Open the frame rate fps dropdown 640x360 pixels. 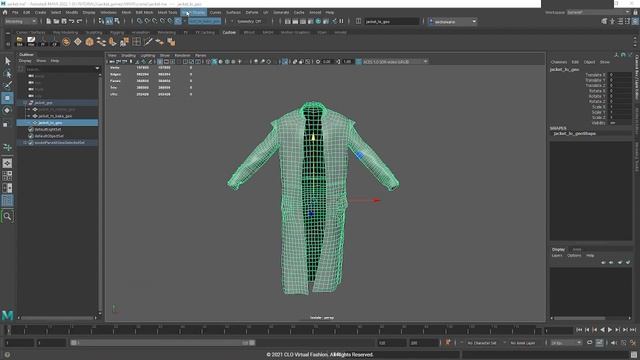click(566, 343)
